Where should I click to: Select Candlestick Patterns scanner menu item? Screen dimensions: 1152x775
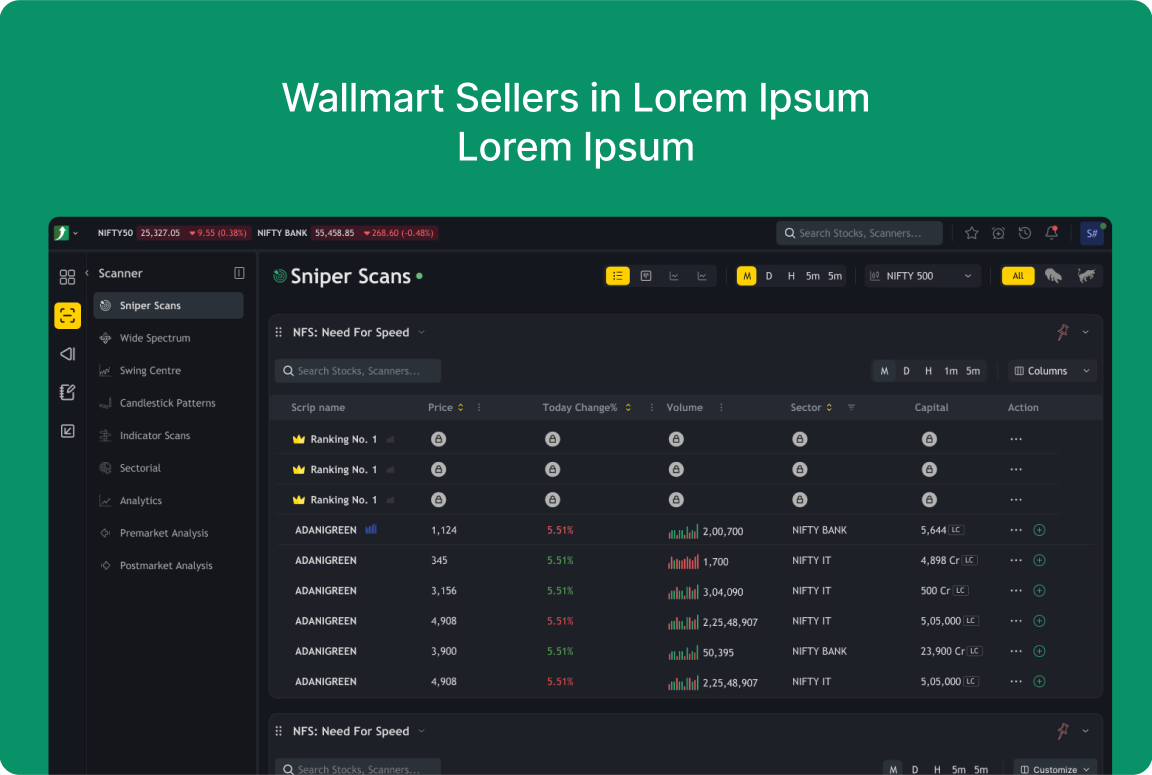tap(167, 403)
